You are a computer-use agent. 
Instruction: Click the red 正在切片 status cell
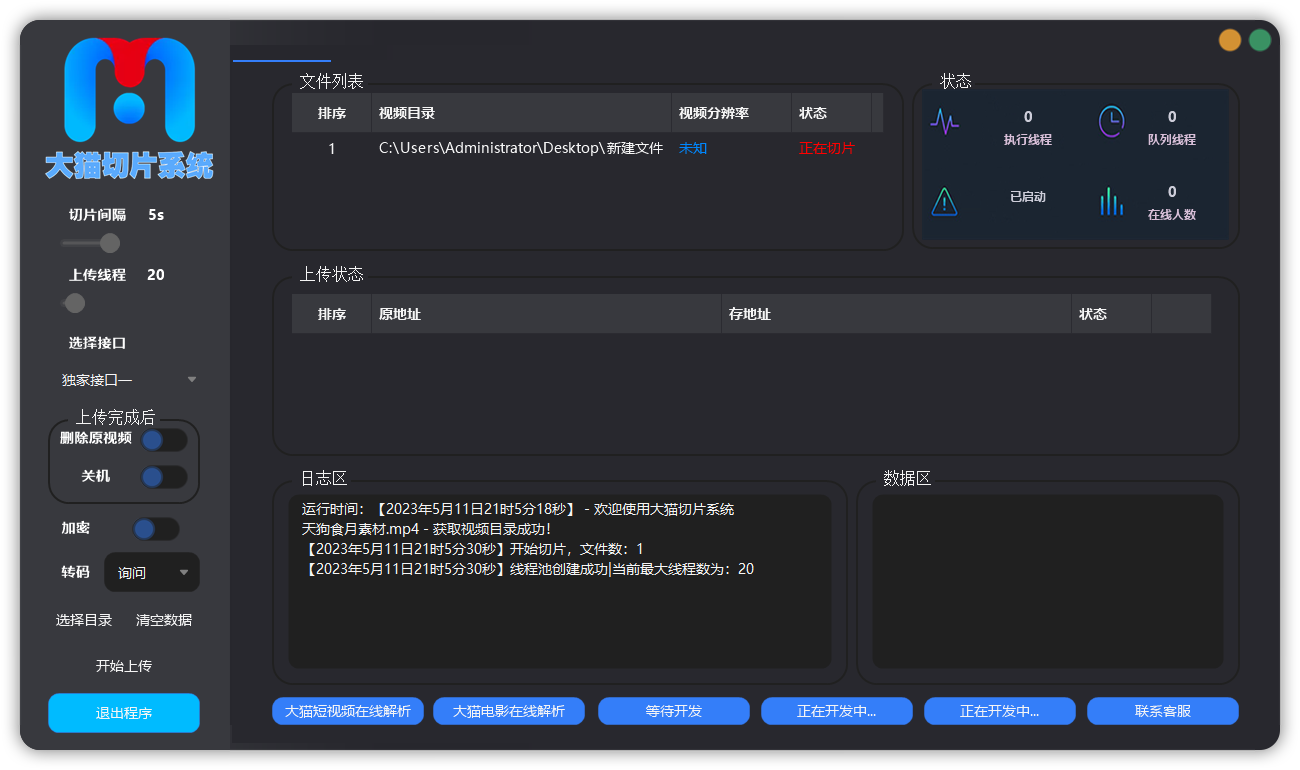[827, 148]
